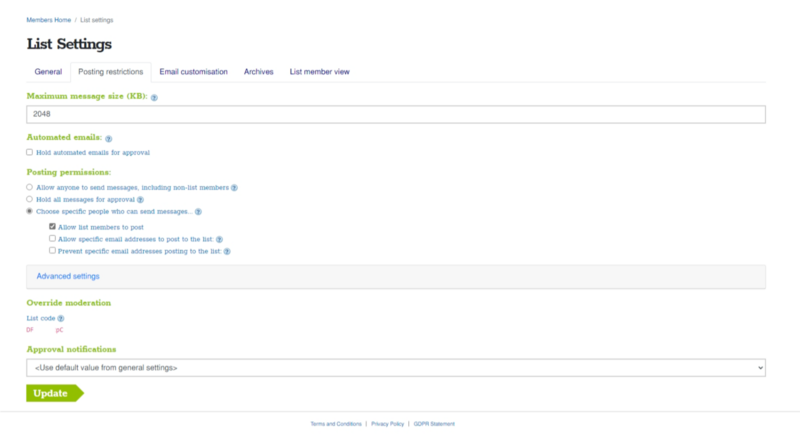Open help for 'Prevent specific email addresses'
Viewport: 800px width, 437px height.
pyautogui.click(x=227, y=251)
